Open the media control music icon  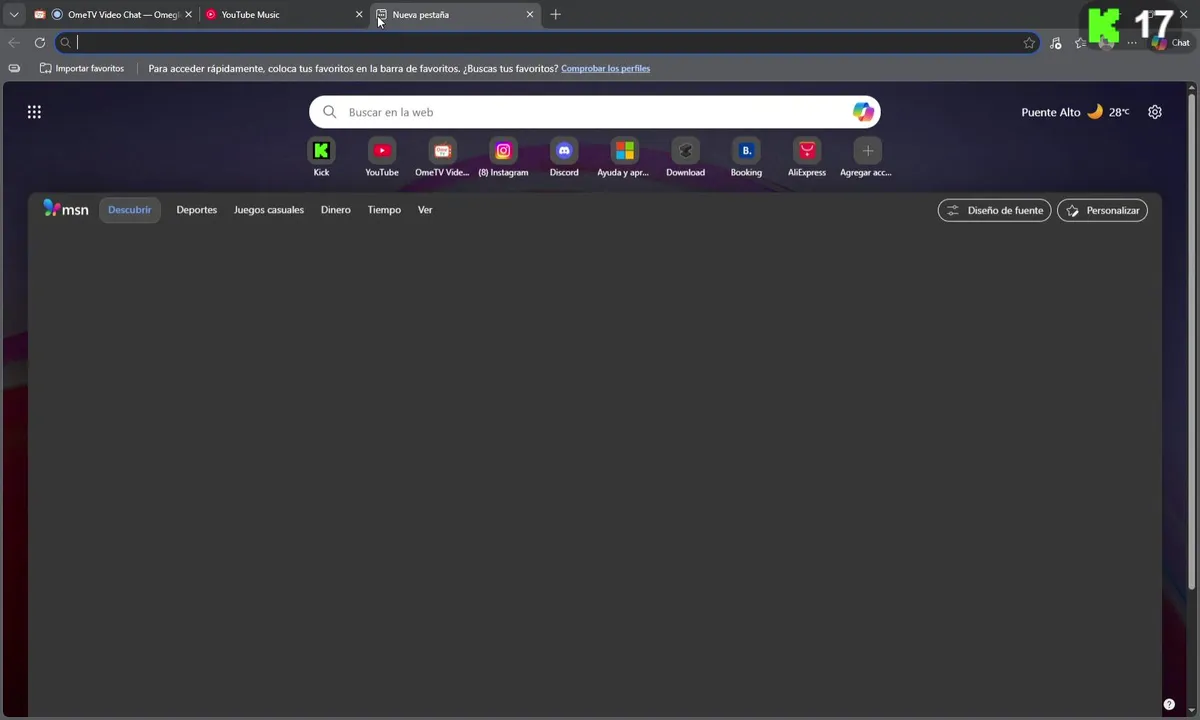tap(1056, 42)
